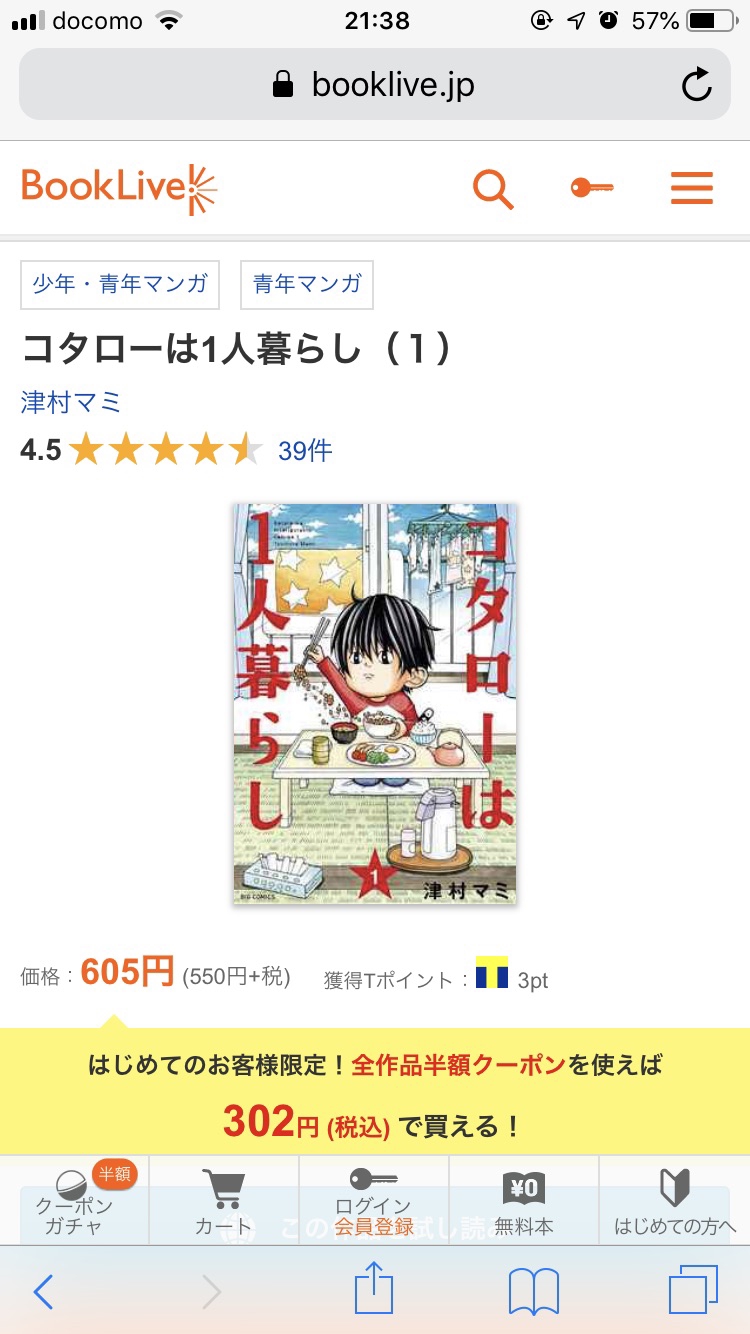
Task: Open はじめての方へ guide
Action: coord(675,1201)
